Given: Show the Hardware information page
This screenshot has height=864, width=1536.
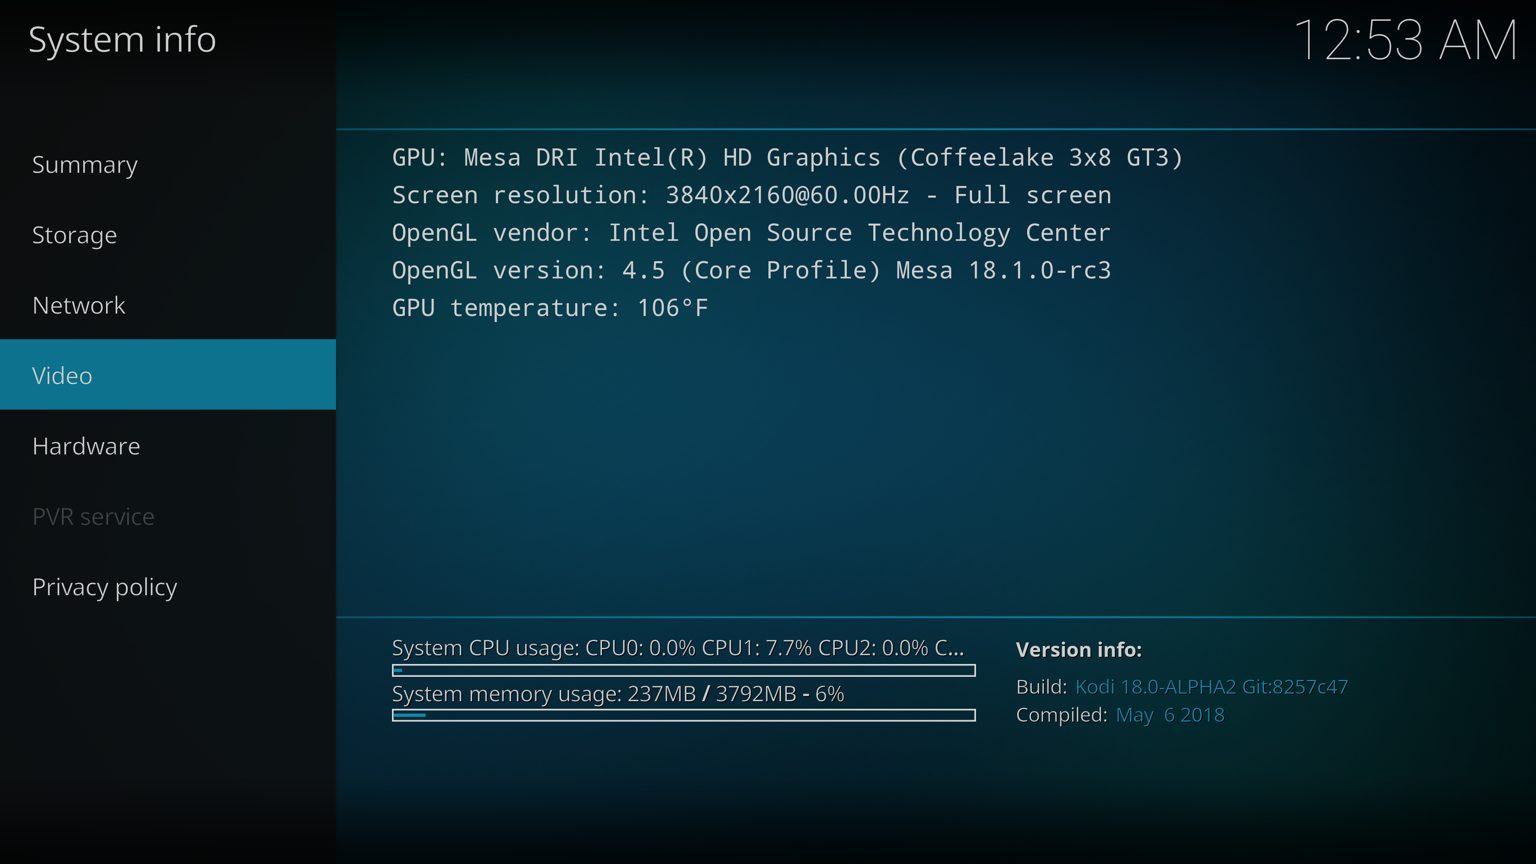Looking at the screenshot, I should 86,446.
